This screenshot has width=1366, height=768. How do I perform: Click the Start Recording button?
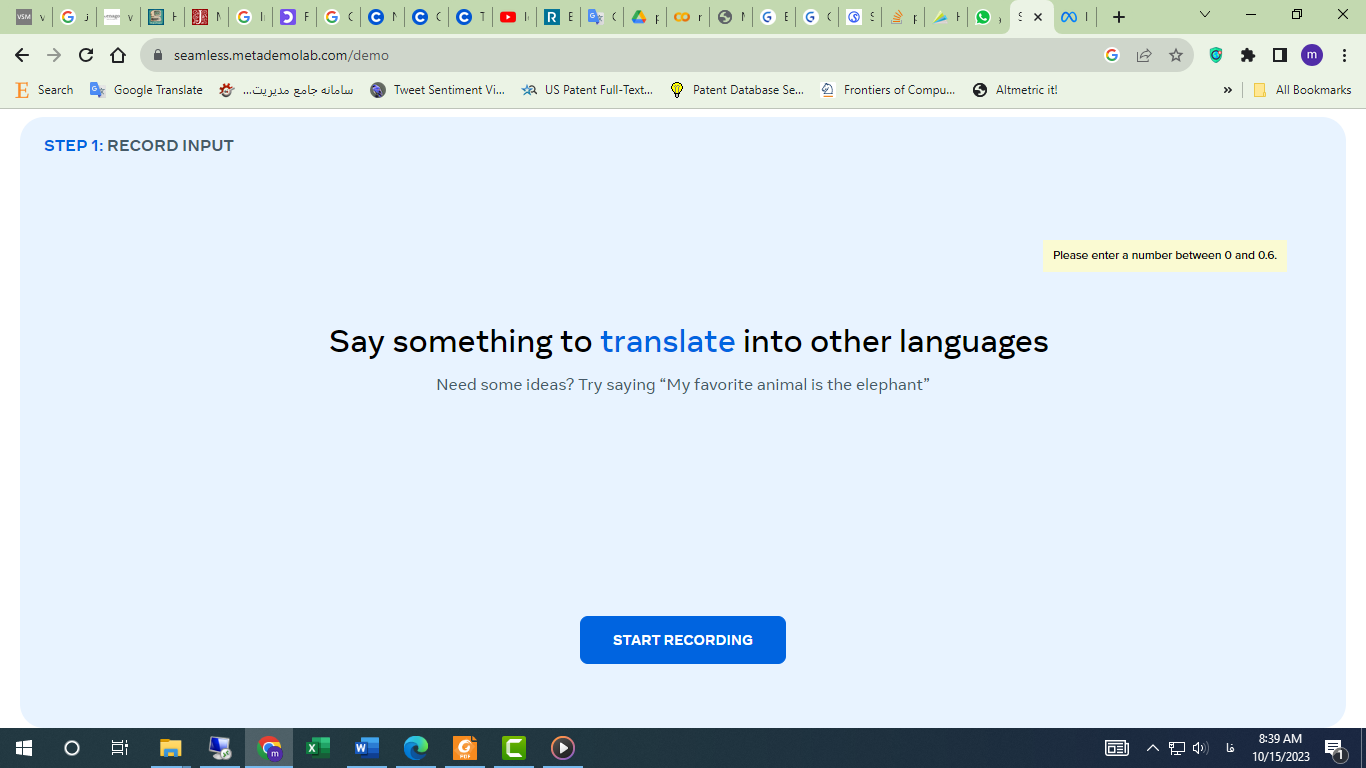683,640
